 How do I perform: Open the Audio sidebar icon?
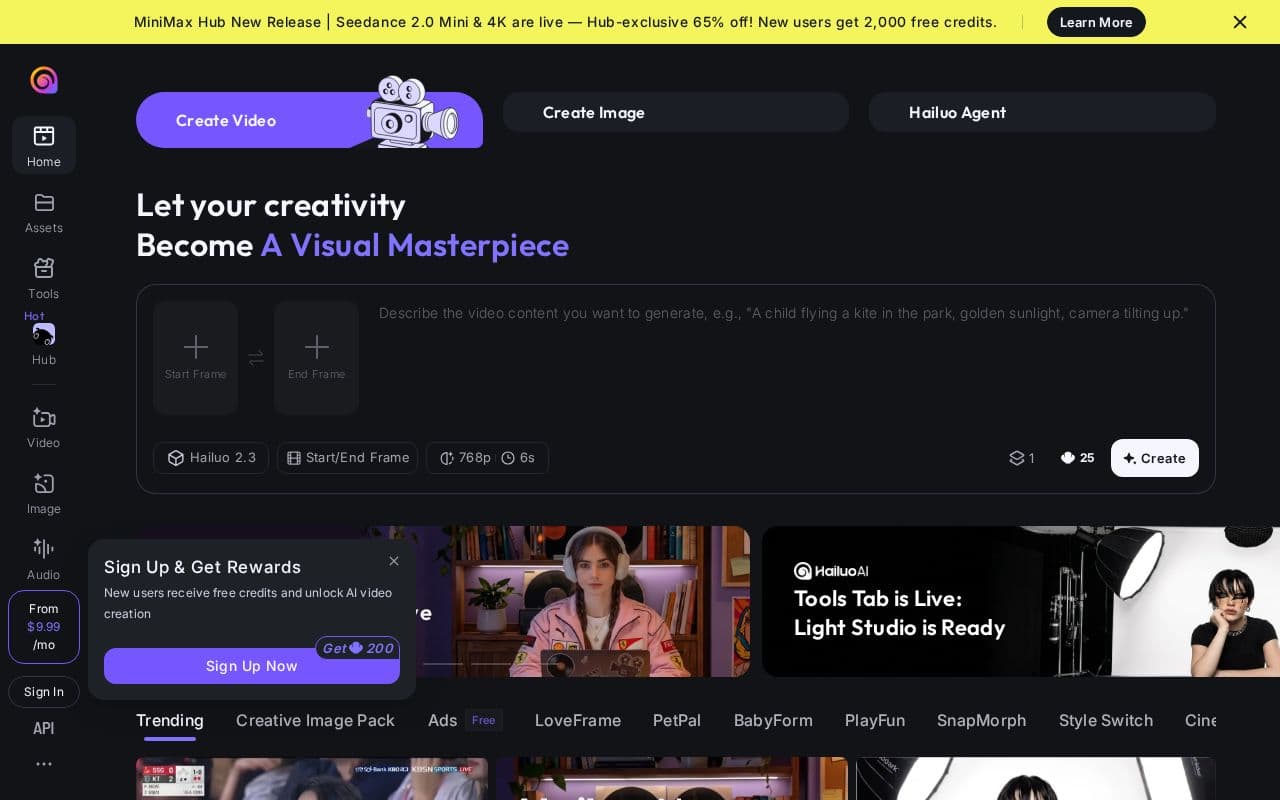tap(43, 548)
